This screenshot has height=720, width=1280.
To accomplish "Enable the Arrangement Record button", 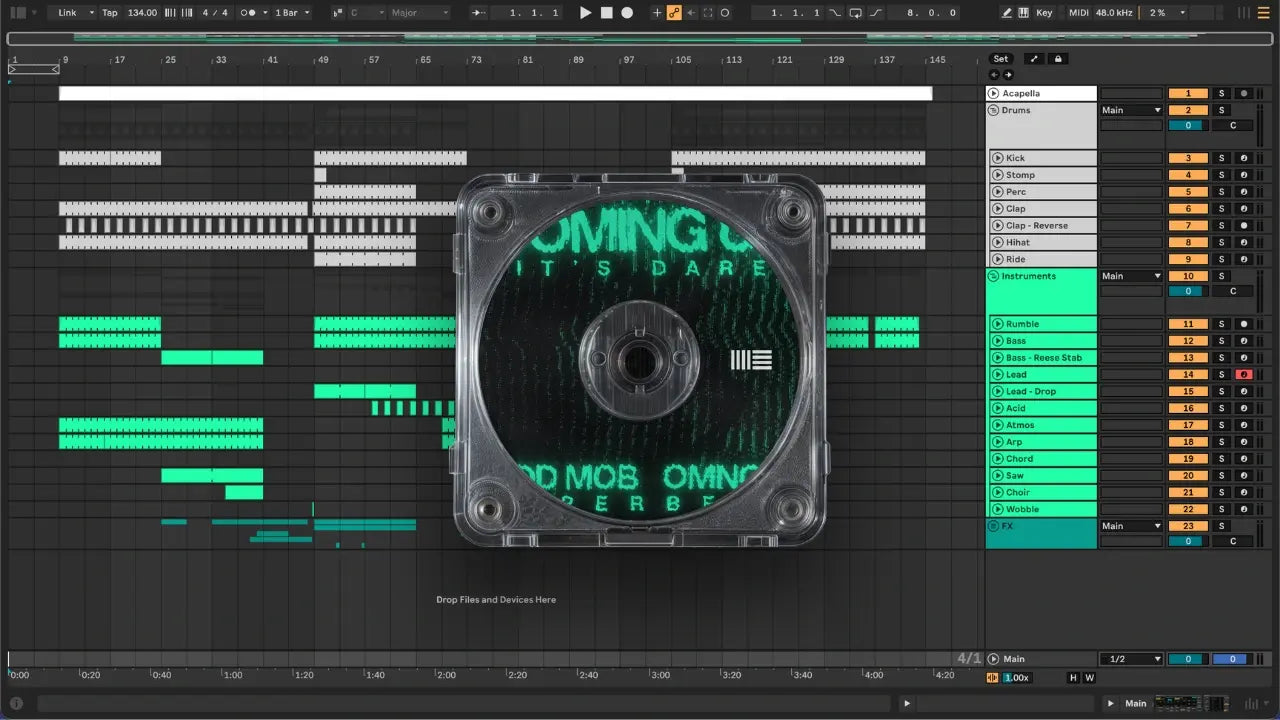I will point(627,13).
